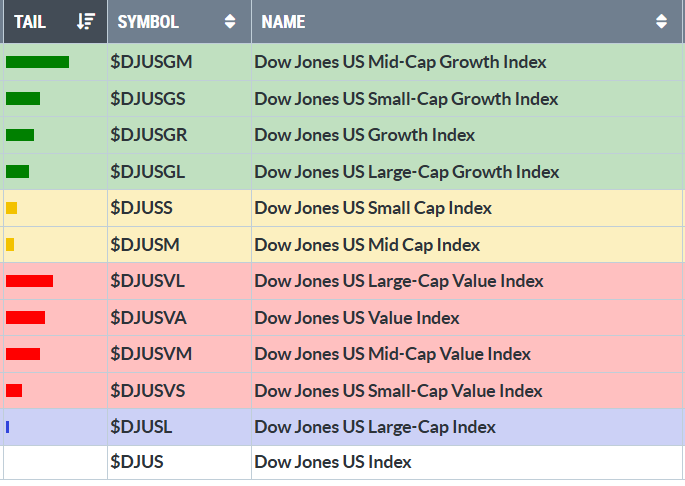
Task: Click the SYMBOL column sort arrows
Action: [x=230, y=21]
